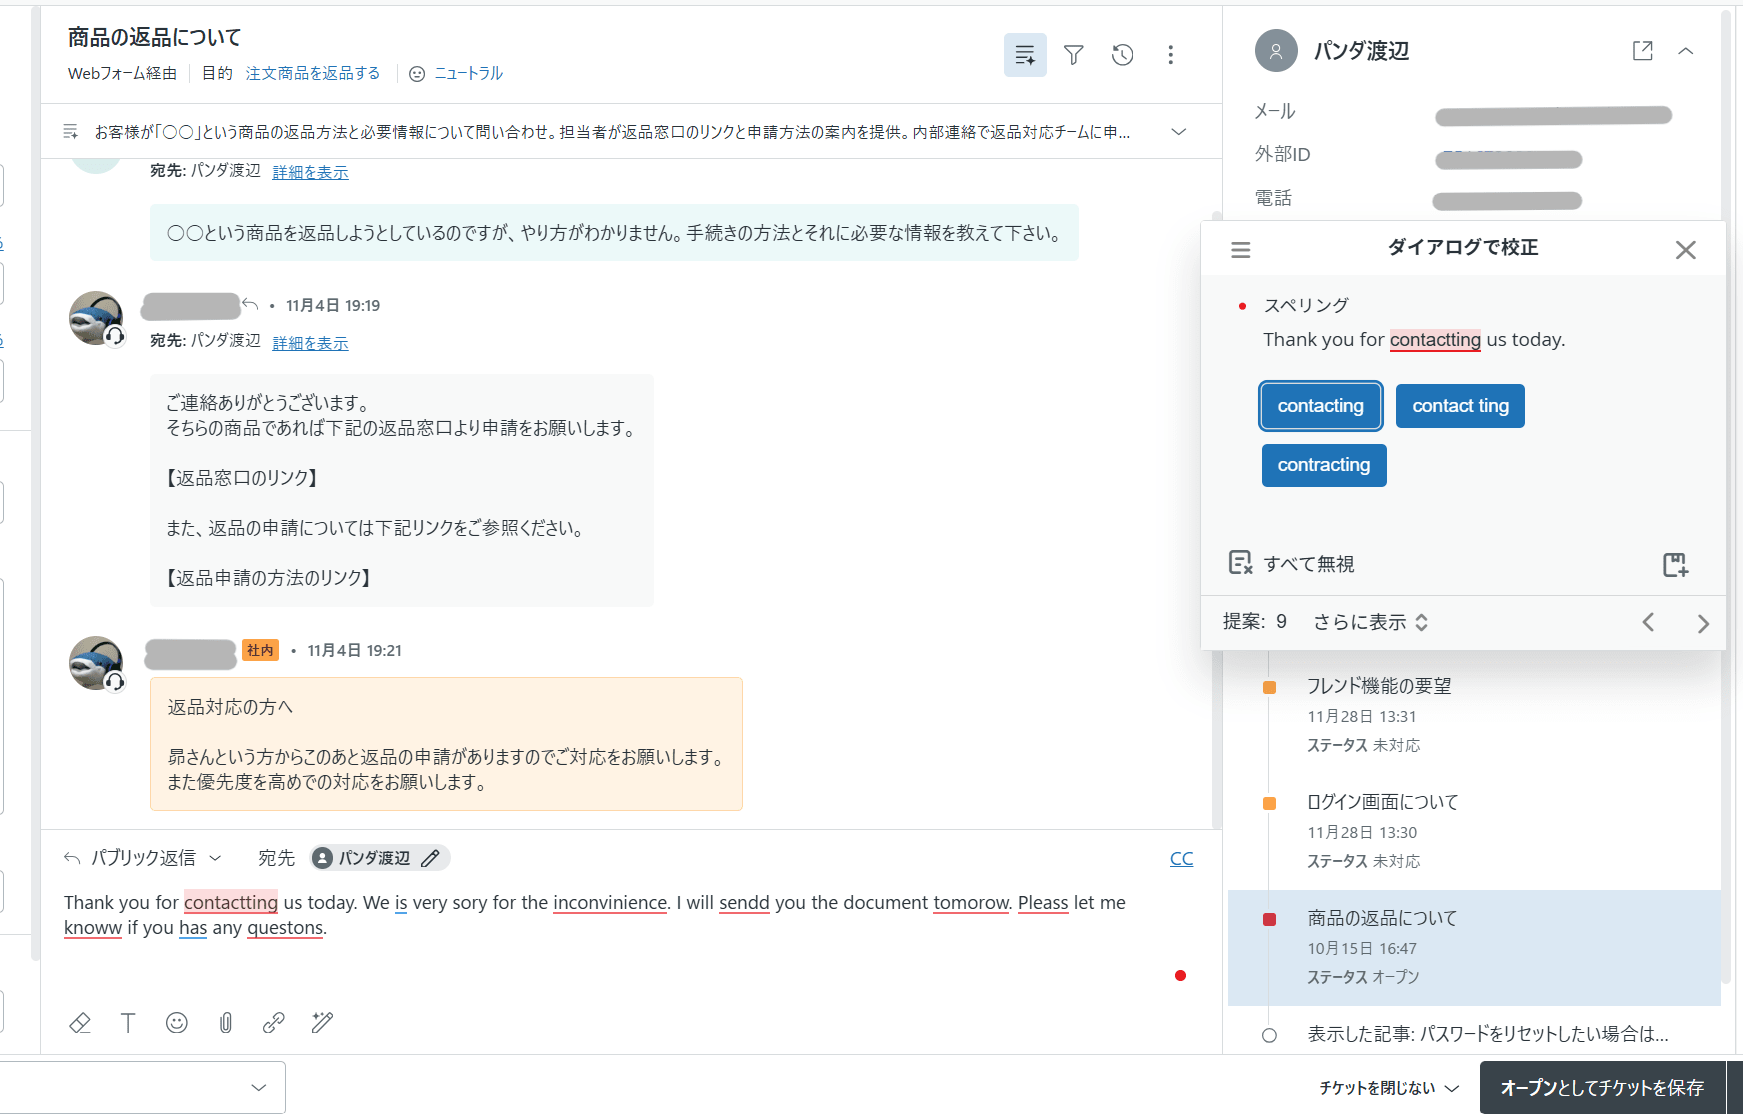
Task: Add word to dictionary in proofing dialog
Action: pyautogui.click(x=1676, y=564)
